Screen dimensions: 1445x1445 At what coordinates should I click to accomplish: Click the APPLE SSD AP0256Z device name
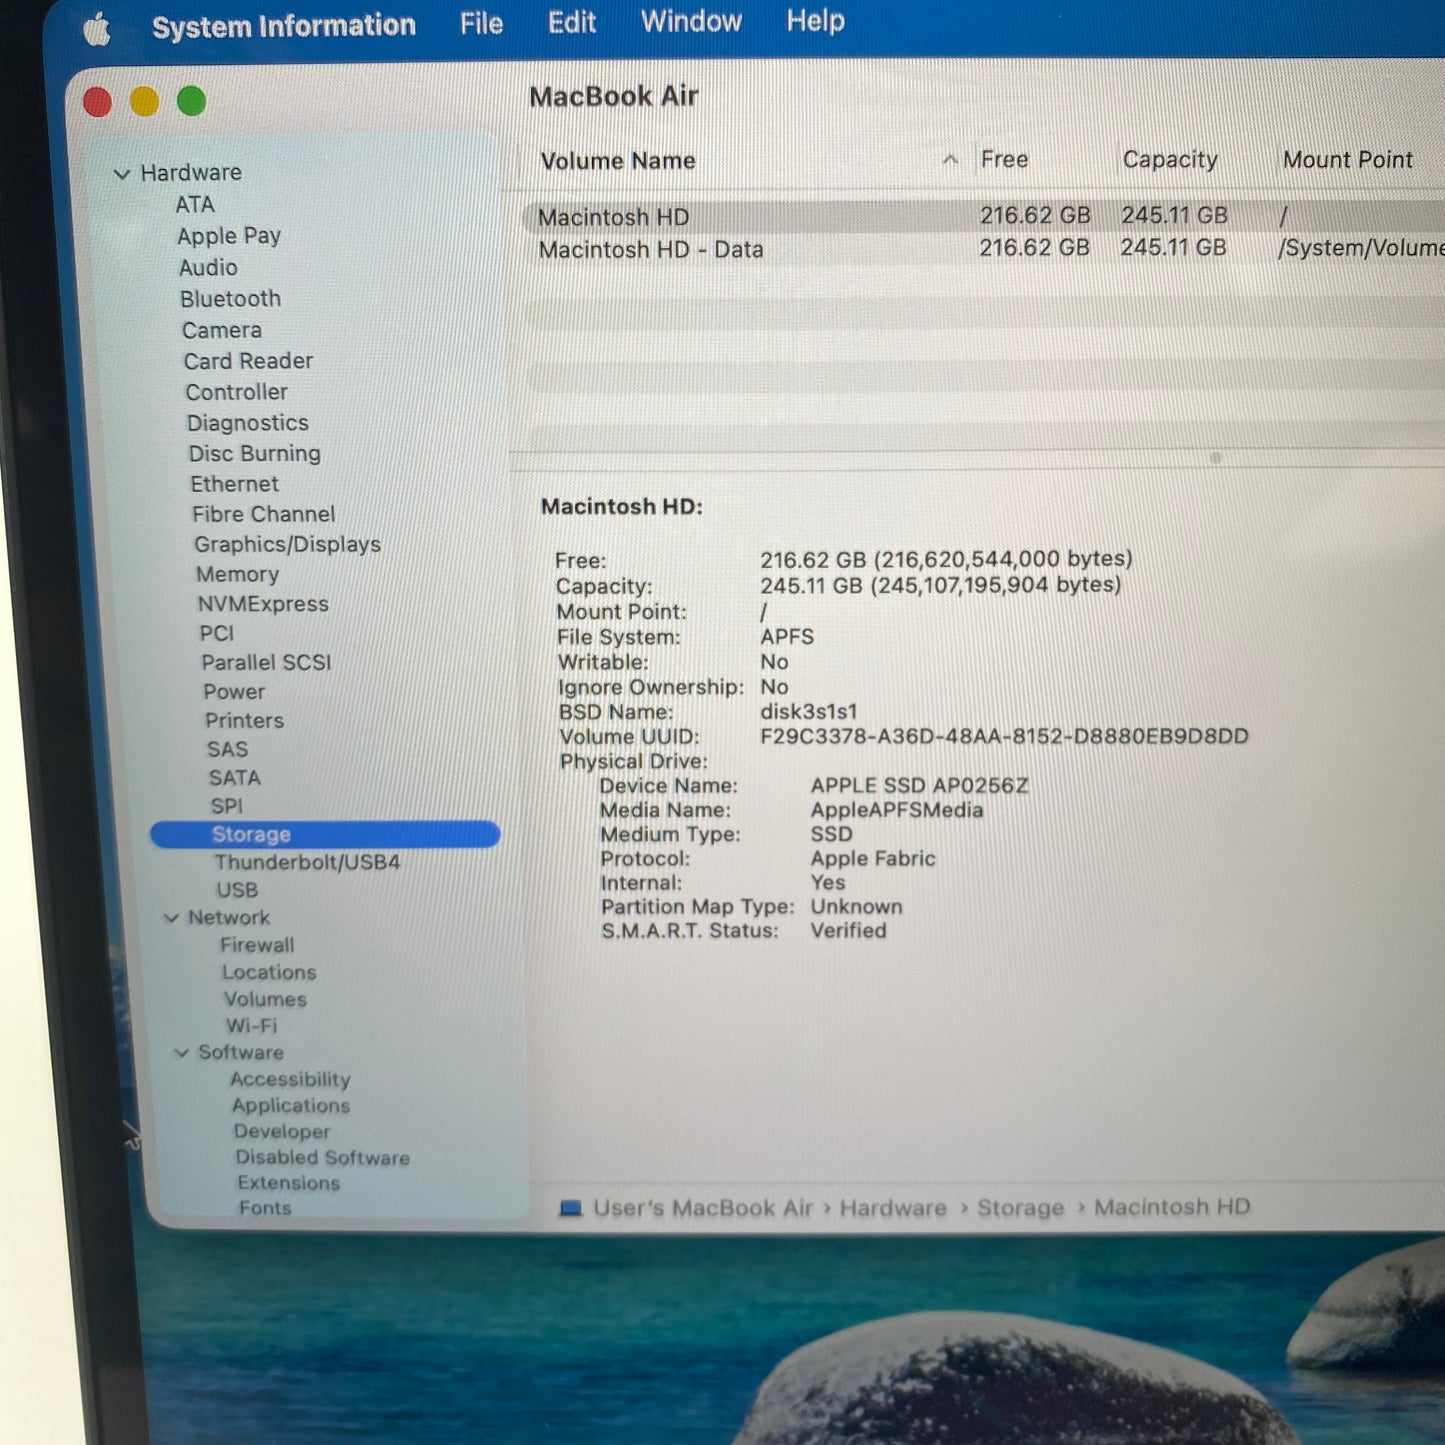click(x=919, y=786)
